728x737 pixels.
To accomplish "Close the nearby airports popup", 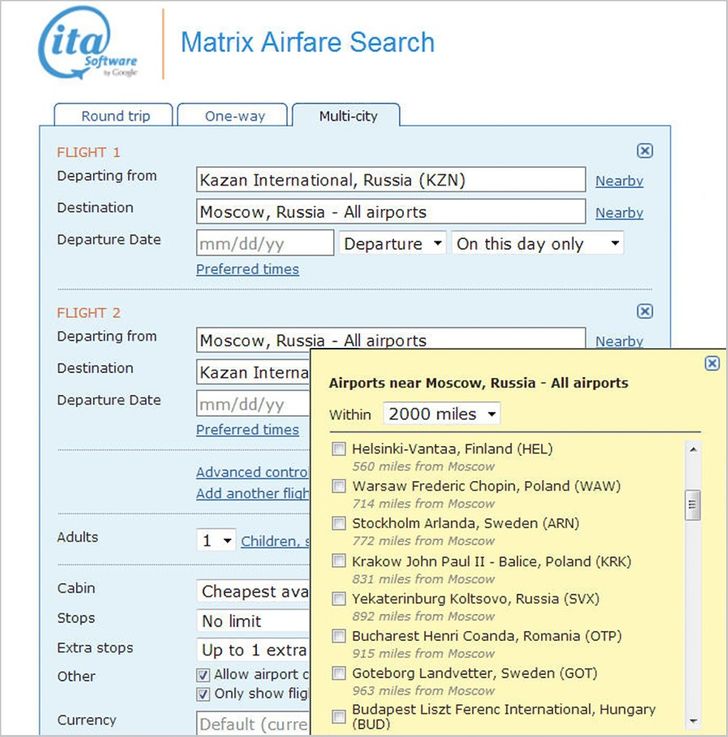I will click(712, 364).
